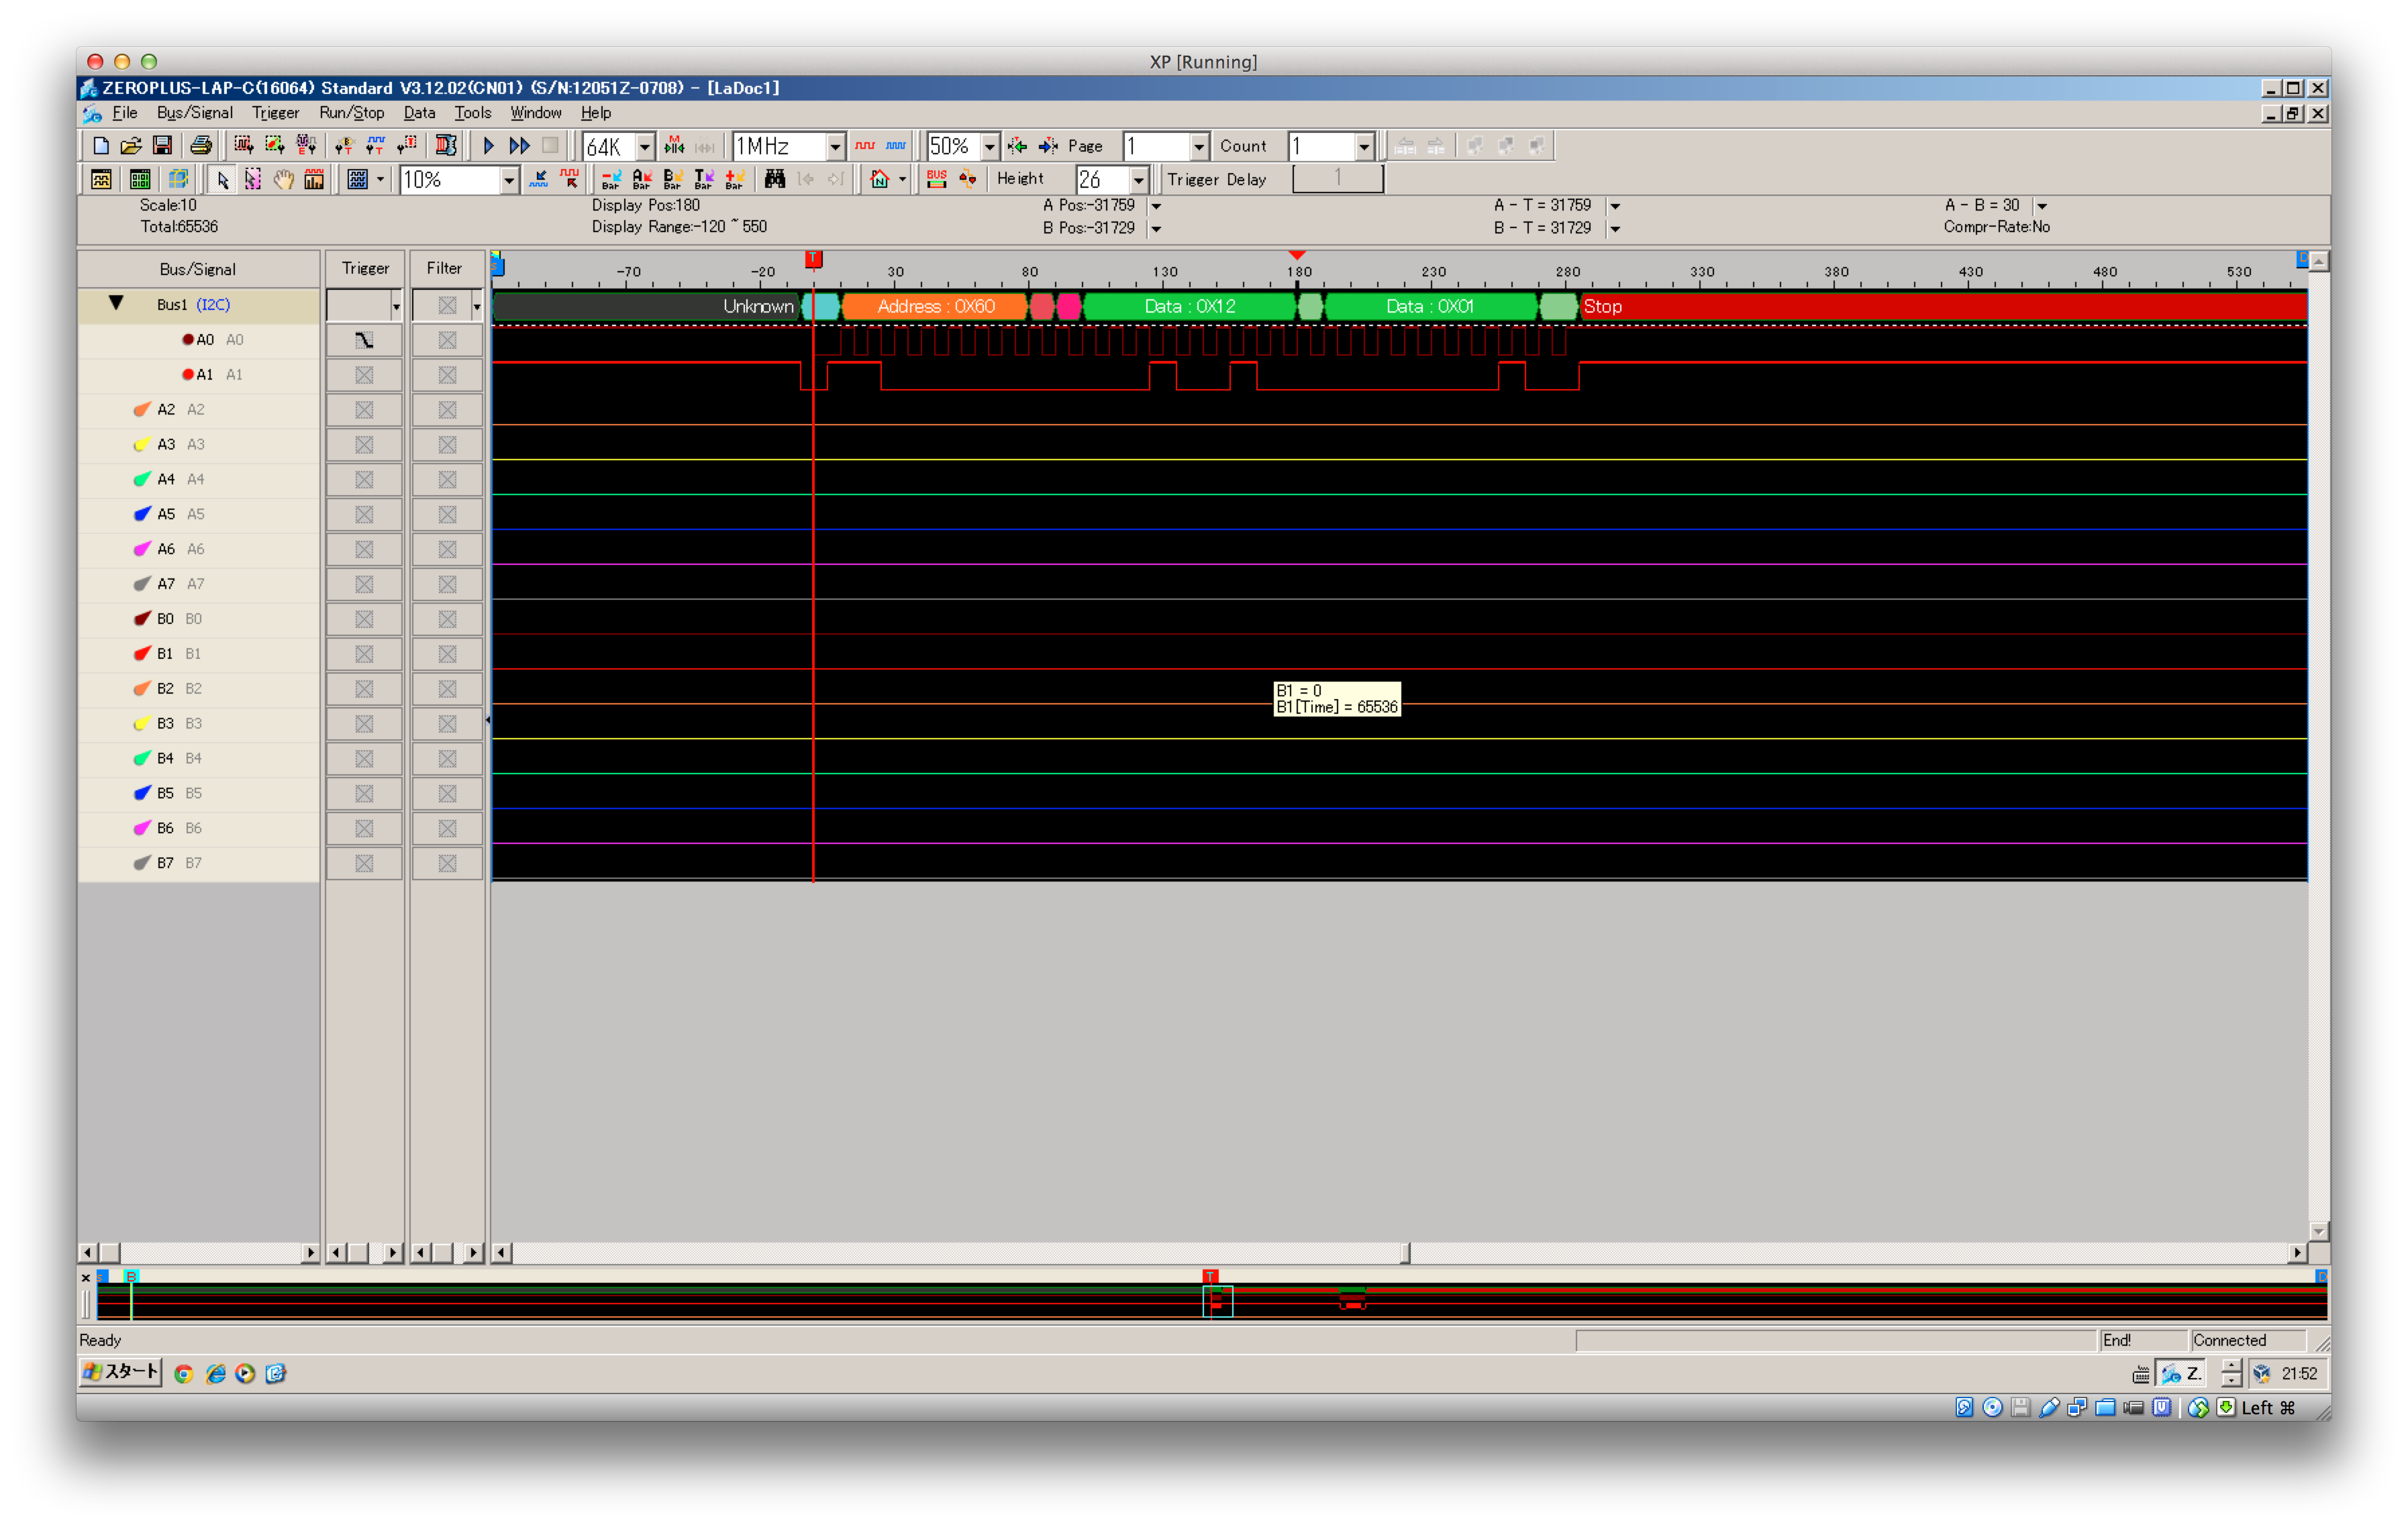This screenshot has height=1527, width=2408.
Task: Click the Go to A Bar icon
Action: coord(642,179)
